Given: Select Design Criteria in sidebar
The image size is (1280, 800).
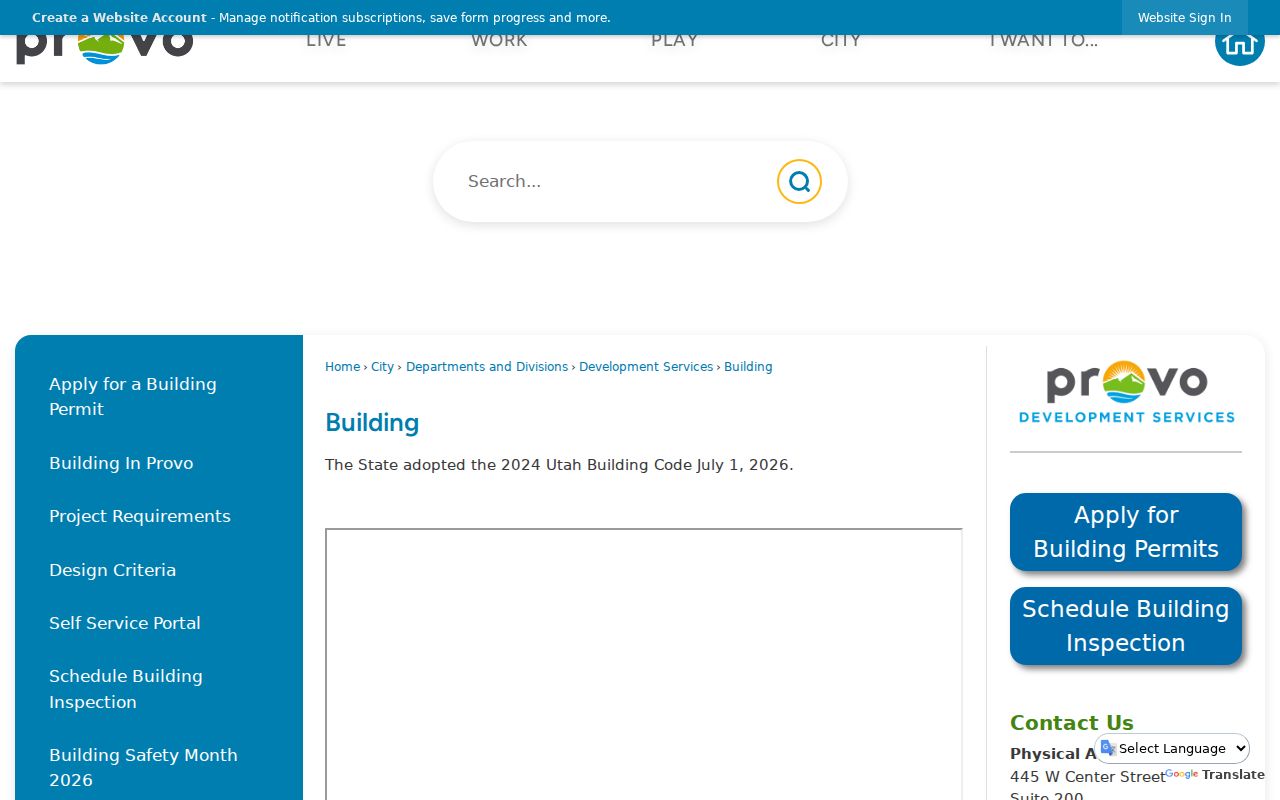Looking at the screenshot, I should click(112, 570).
